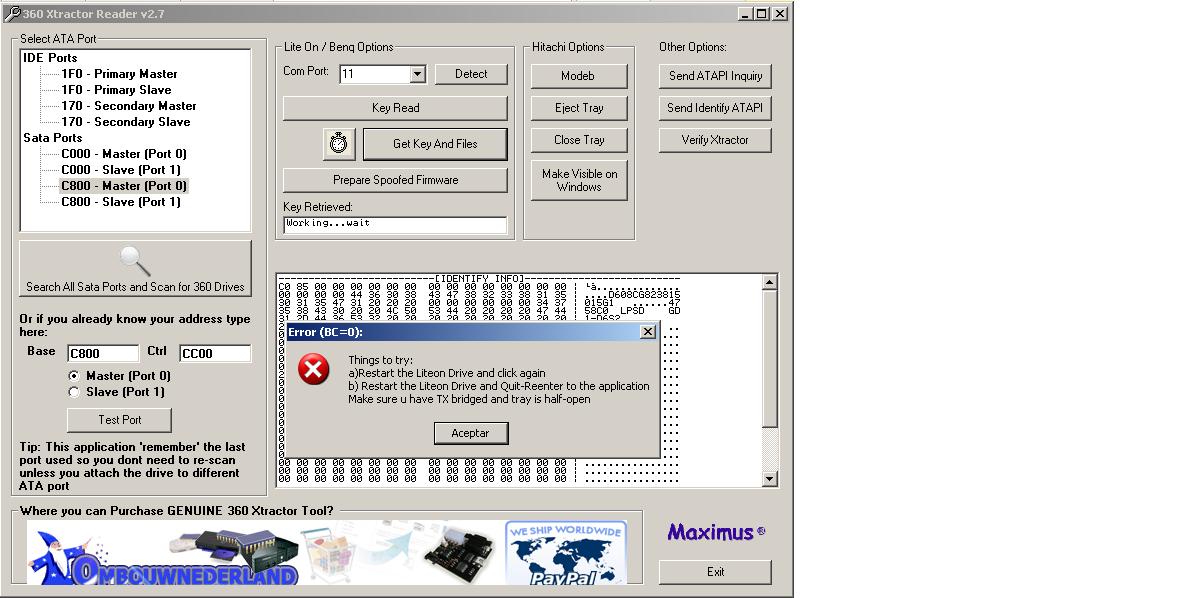1202x598 pixels.
Task: Maximize the 360 Xtractor Reader window
Action: pyautogui.click(x=762, y=14)
